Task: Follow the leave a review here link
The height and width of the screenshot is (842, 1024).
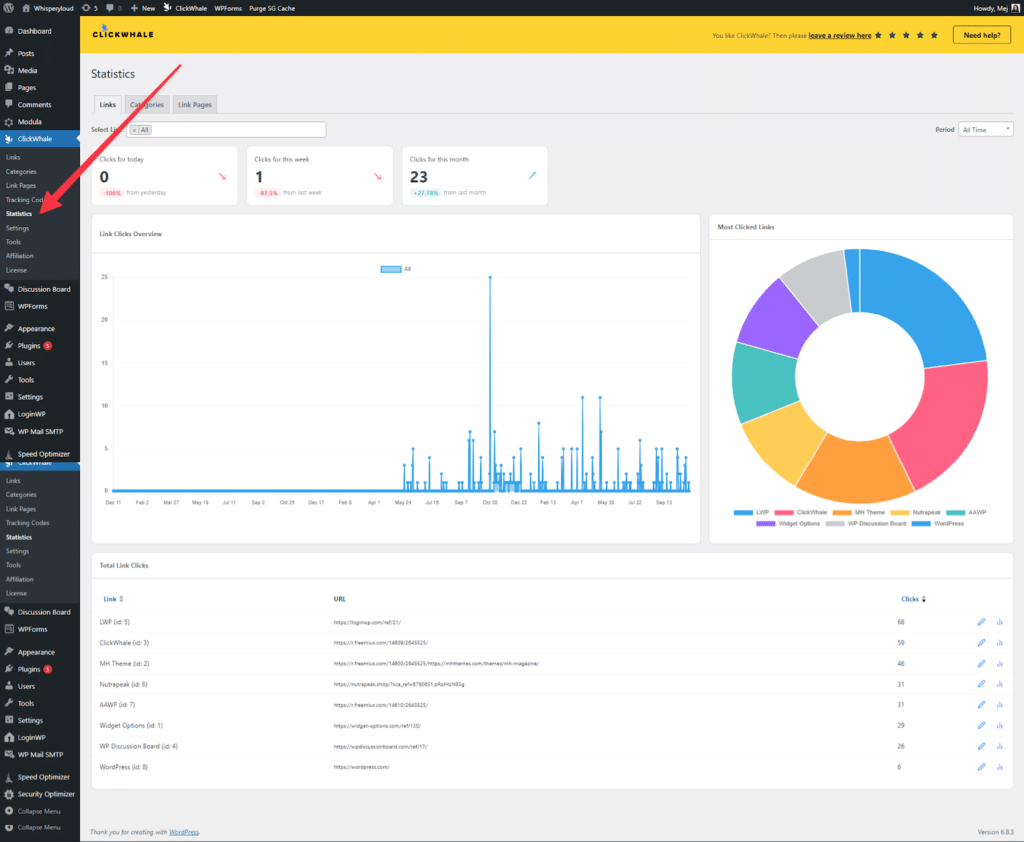Action: pos(839,35)
